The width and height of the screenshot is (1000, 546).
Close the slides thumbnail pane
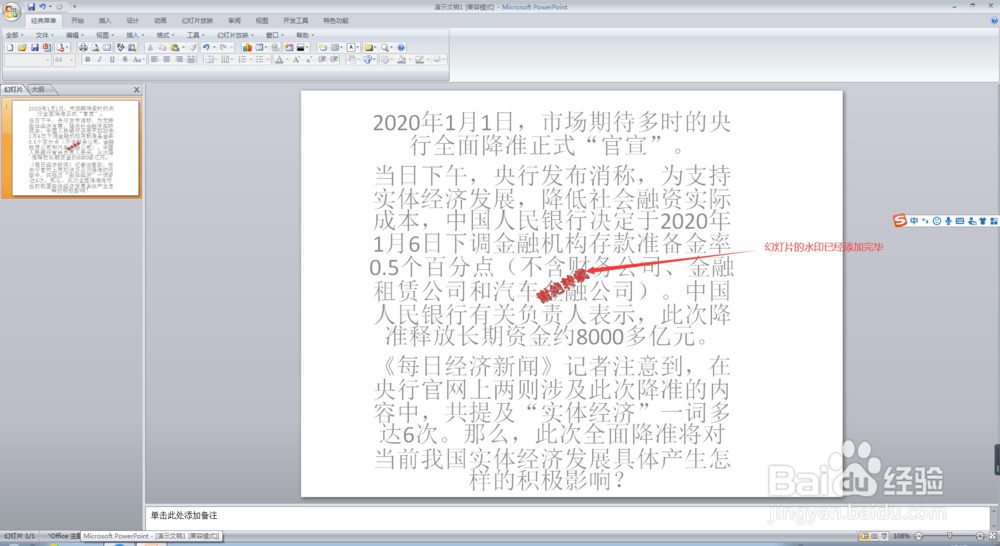pos(136,90)
